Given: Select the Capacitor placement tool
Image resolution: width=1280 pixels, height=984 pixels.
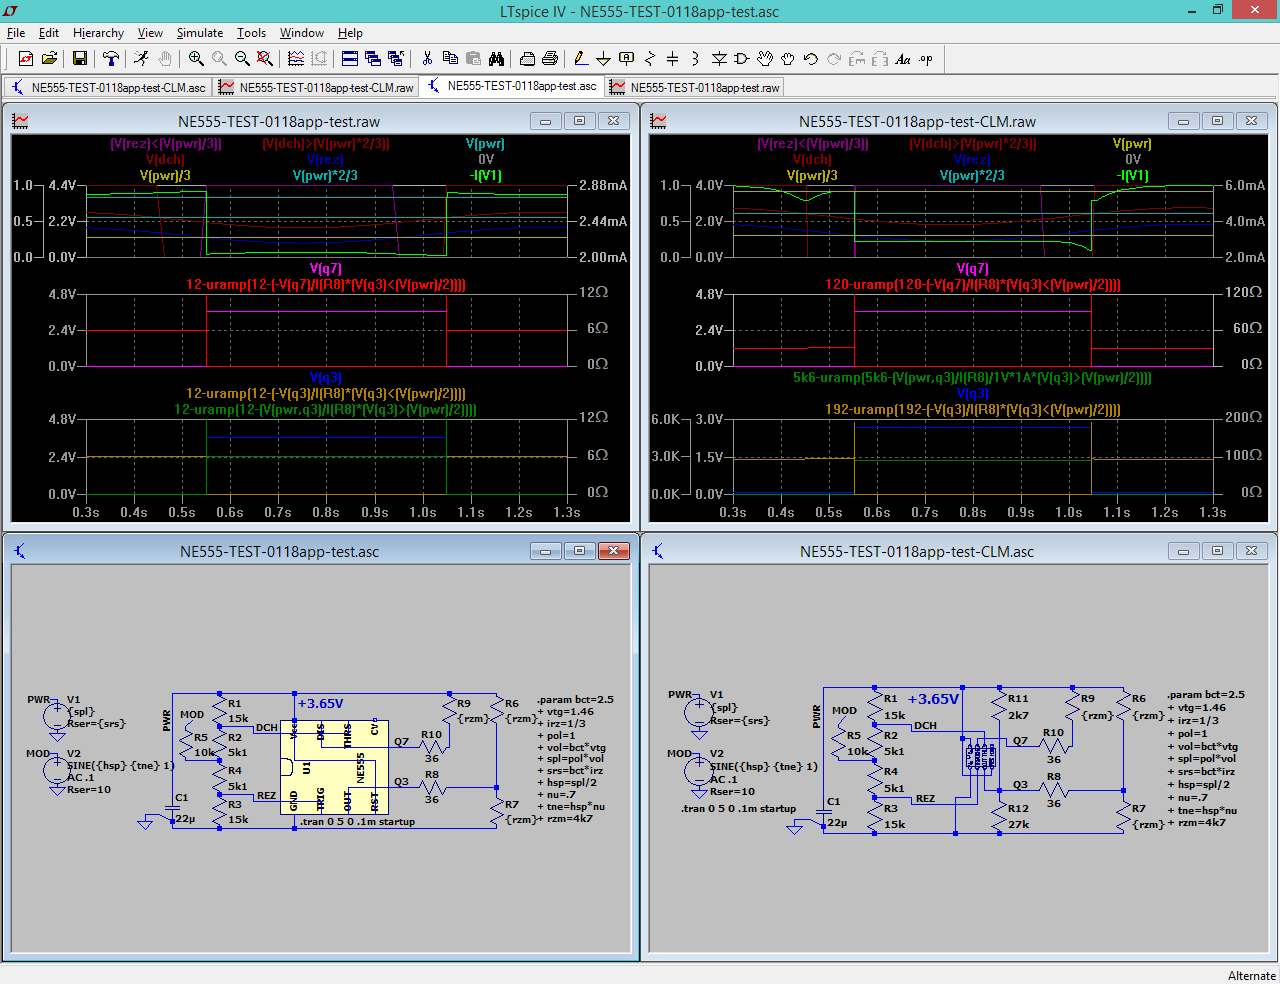Looking at the screenshot, I should pos(673,59).
